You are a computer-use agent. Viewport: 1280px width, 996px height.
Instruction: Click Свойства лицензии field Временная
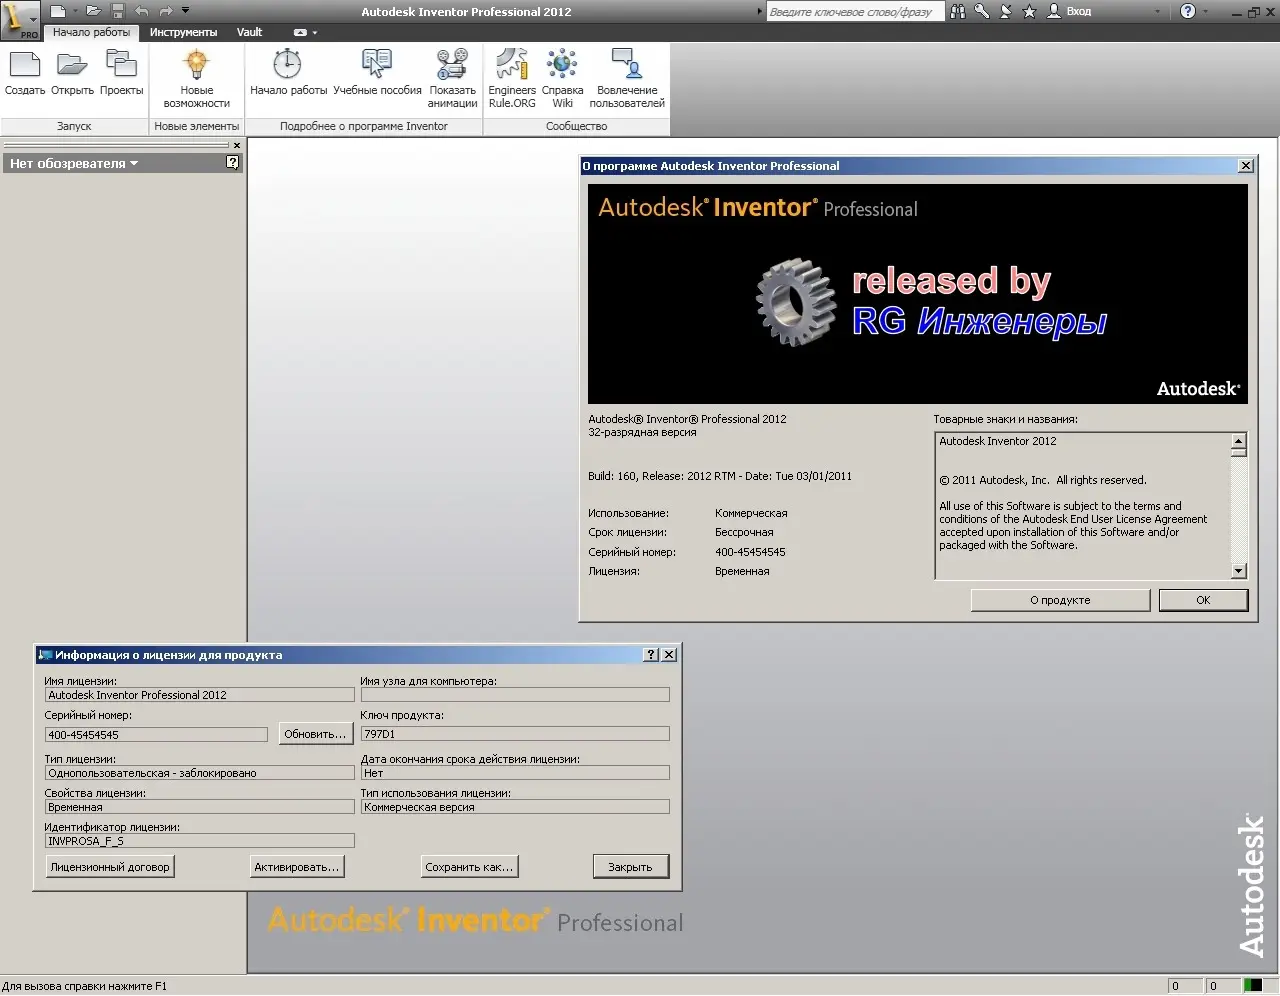coord(200,807)
